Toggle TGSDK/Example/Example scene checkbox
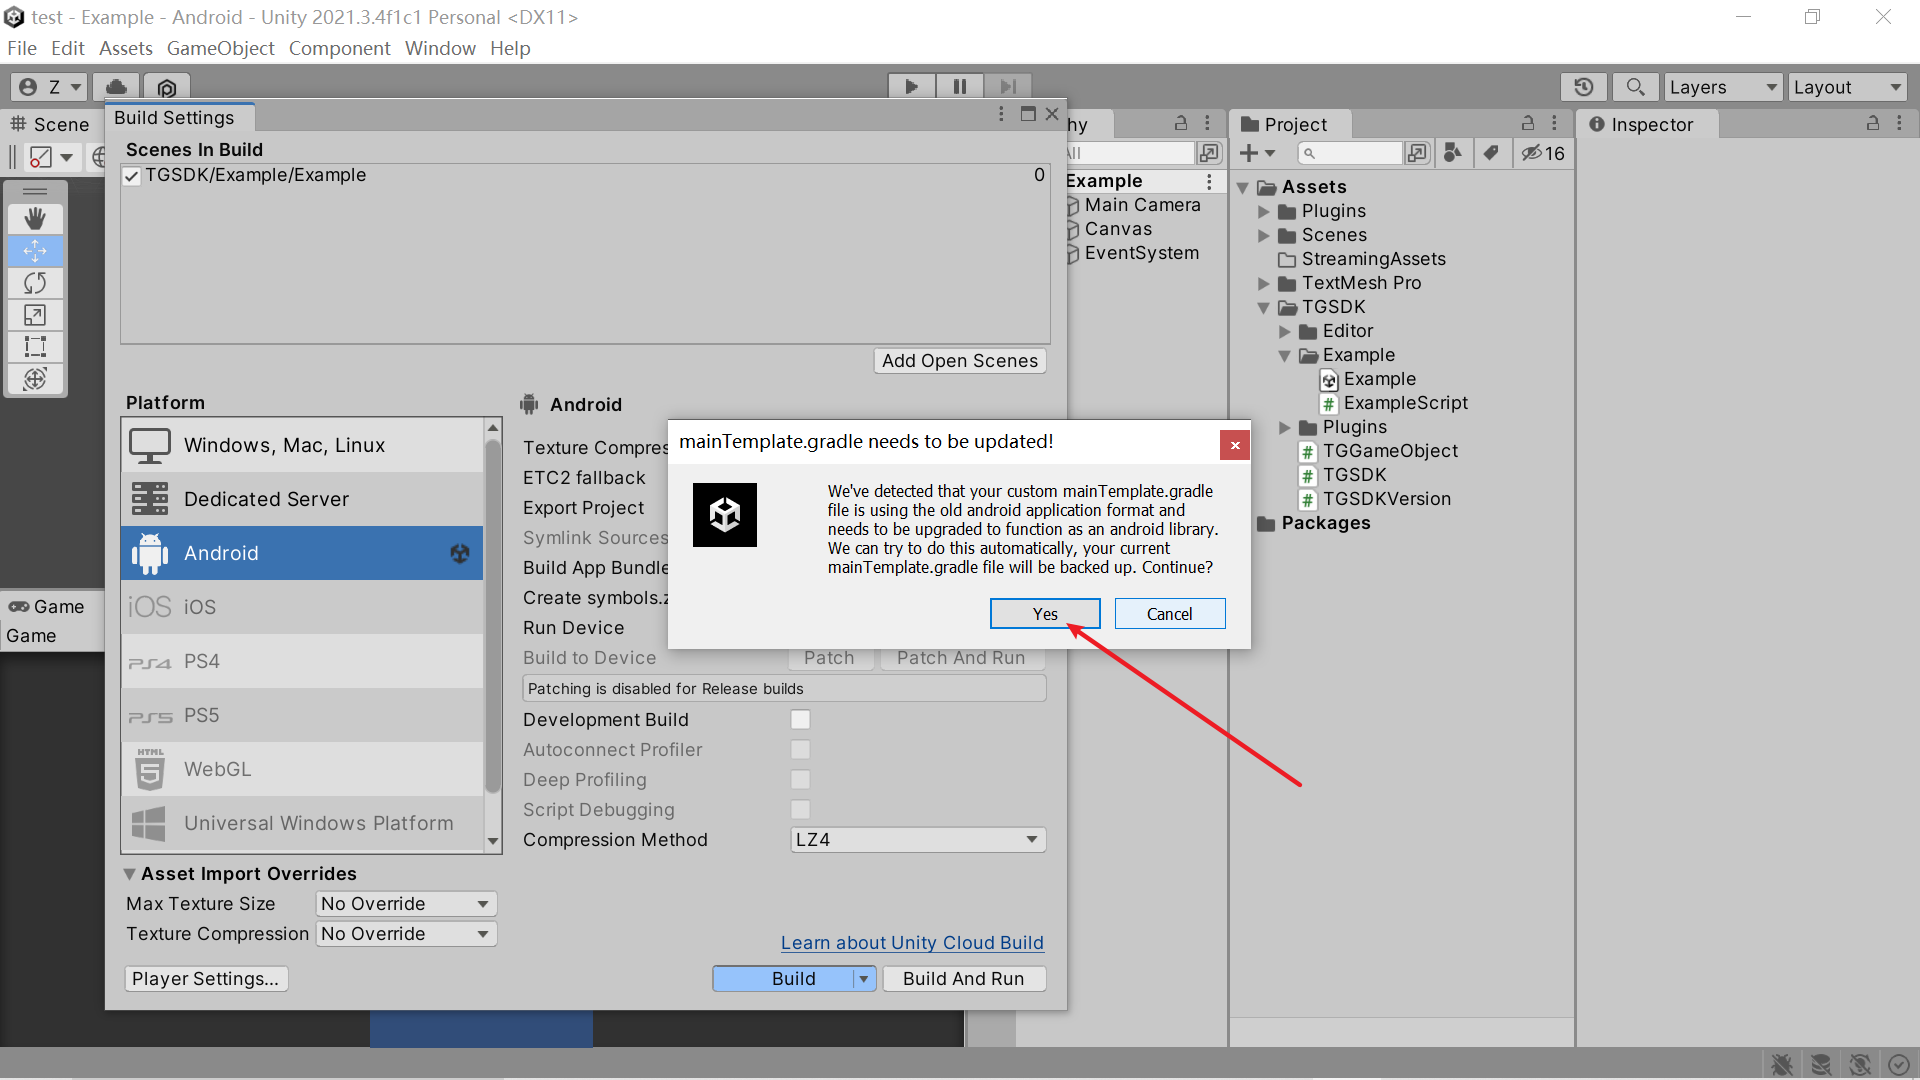The width and height of the screenshot is (1920, 1080). coord(132,176)
